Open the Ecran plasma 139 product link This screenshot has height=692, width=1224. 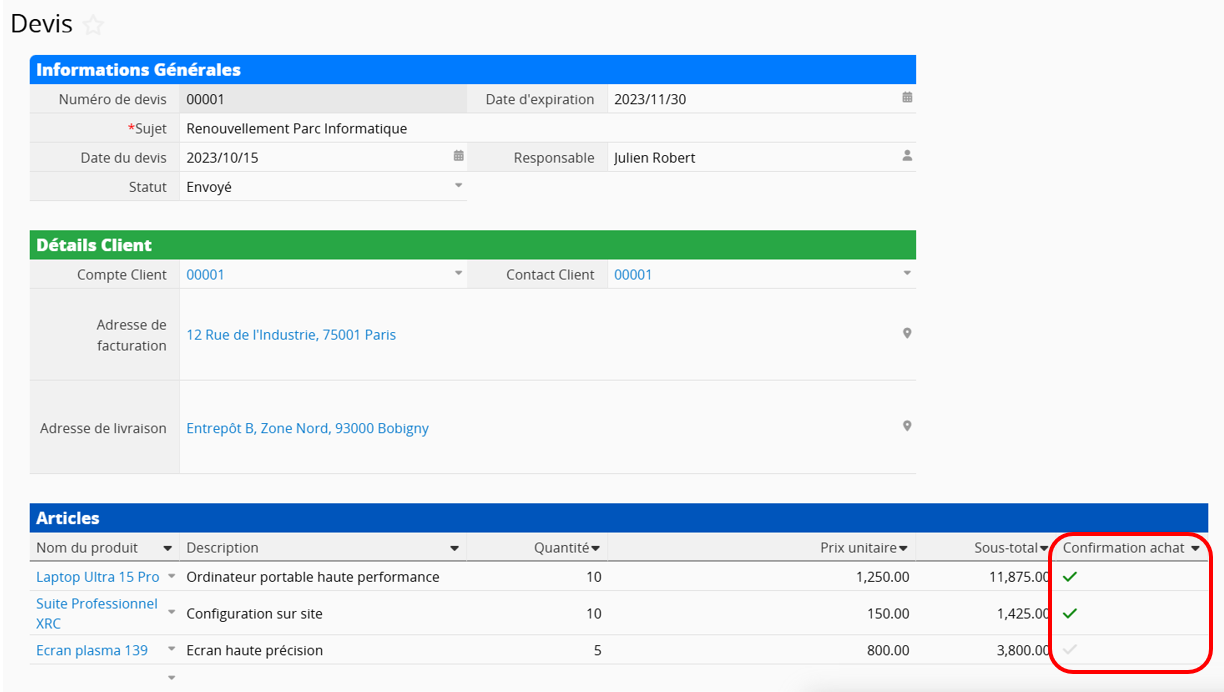(92, 650)
